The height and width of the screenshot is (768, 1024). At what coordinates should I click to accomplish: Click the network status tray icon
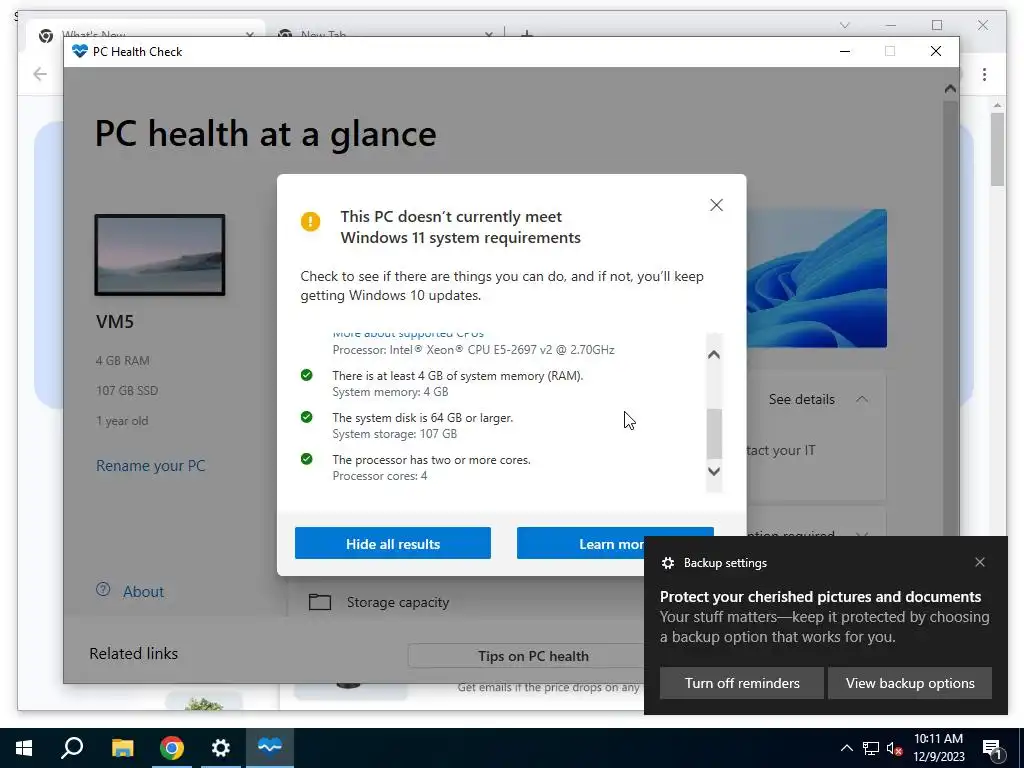point(871,748)
